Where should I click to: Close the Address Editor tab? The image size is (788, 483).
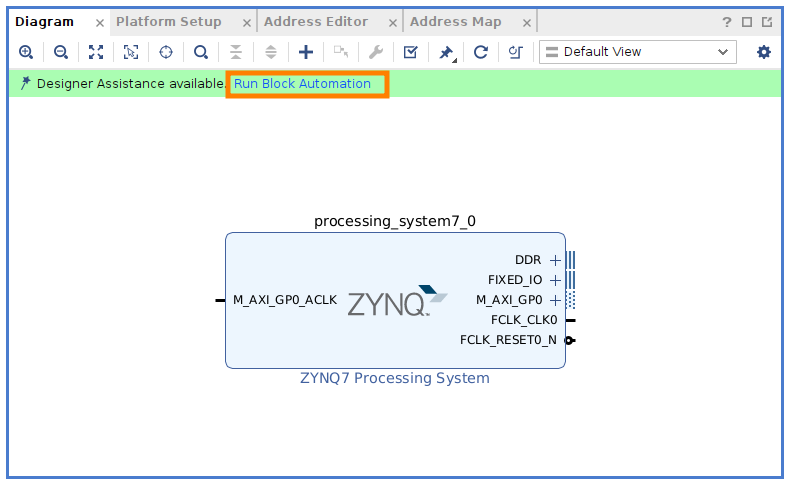click(x=393, y=23)
